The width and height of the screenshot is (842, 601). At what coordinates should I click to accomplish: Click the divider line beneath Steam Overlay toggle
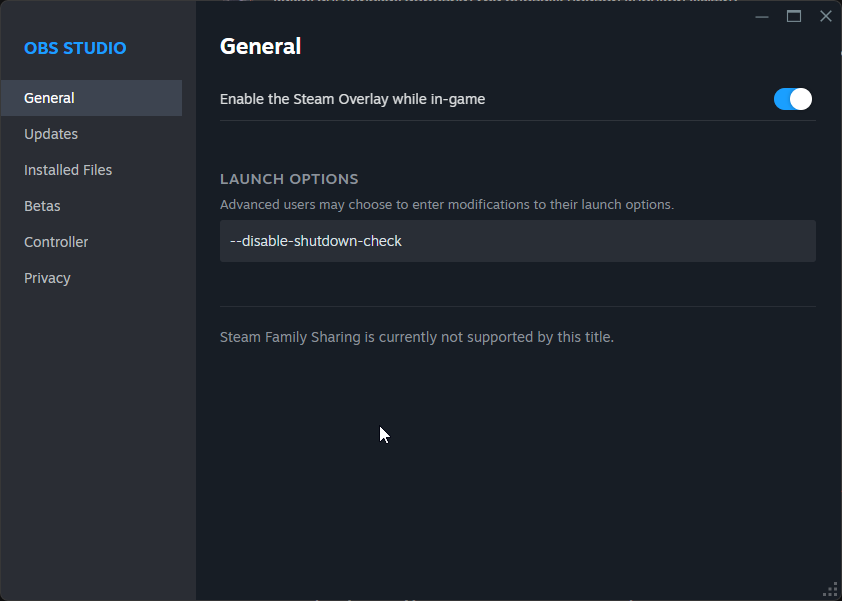517,121
